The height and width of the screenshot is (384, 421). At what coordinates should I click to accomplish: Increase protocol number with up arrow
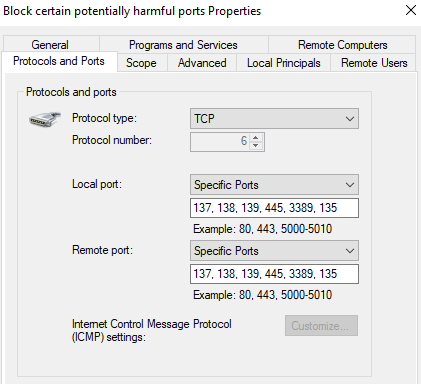click(x=256, y=138)
